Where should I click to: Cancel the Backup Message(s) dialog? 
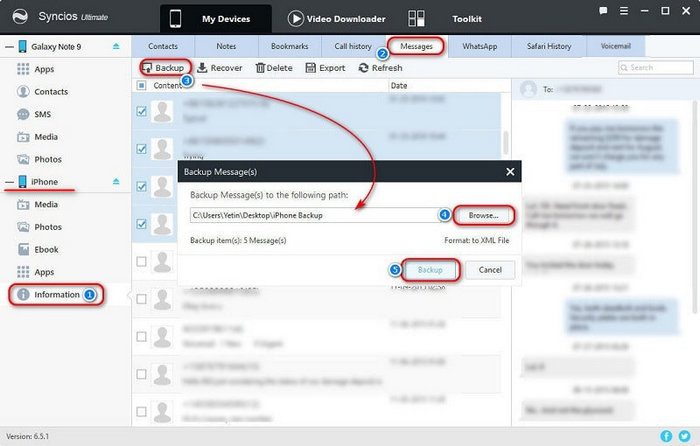point(490,270)
